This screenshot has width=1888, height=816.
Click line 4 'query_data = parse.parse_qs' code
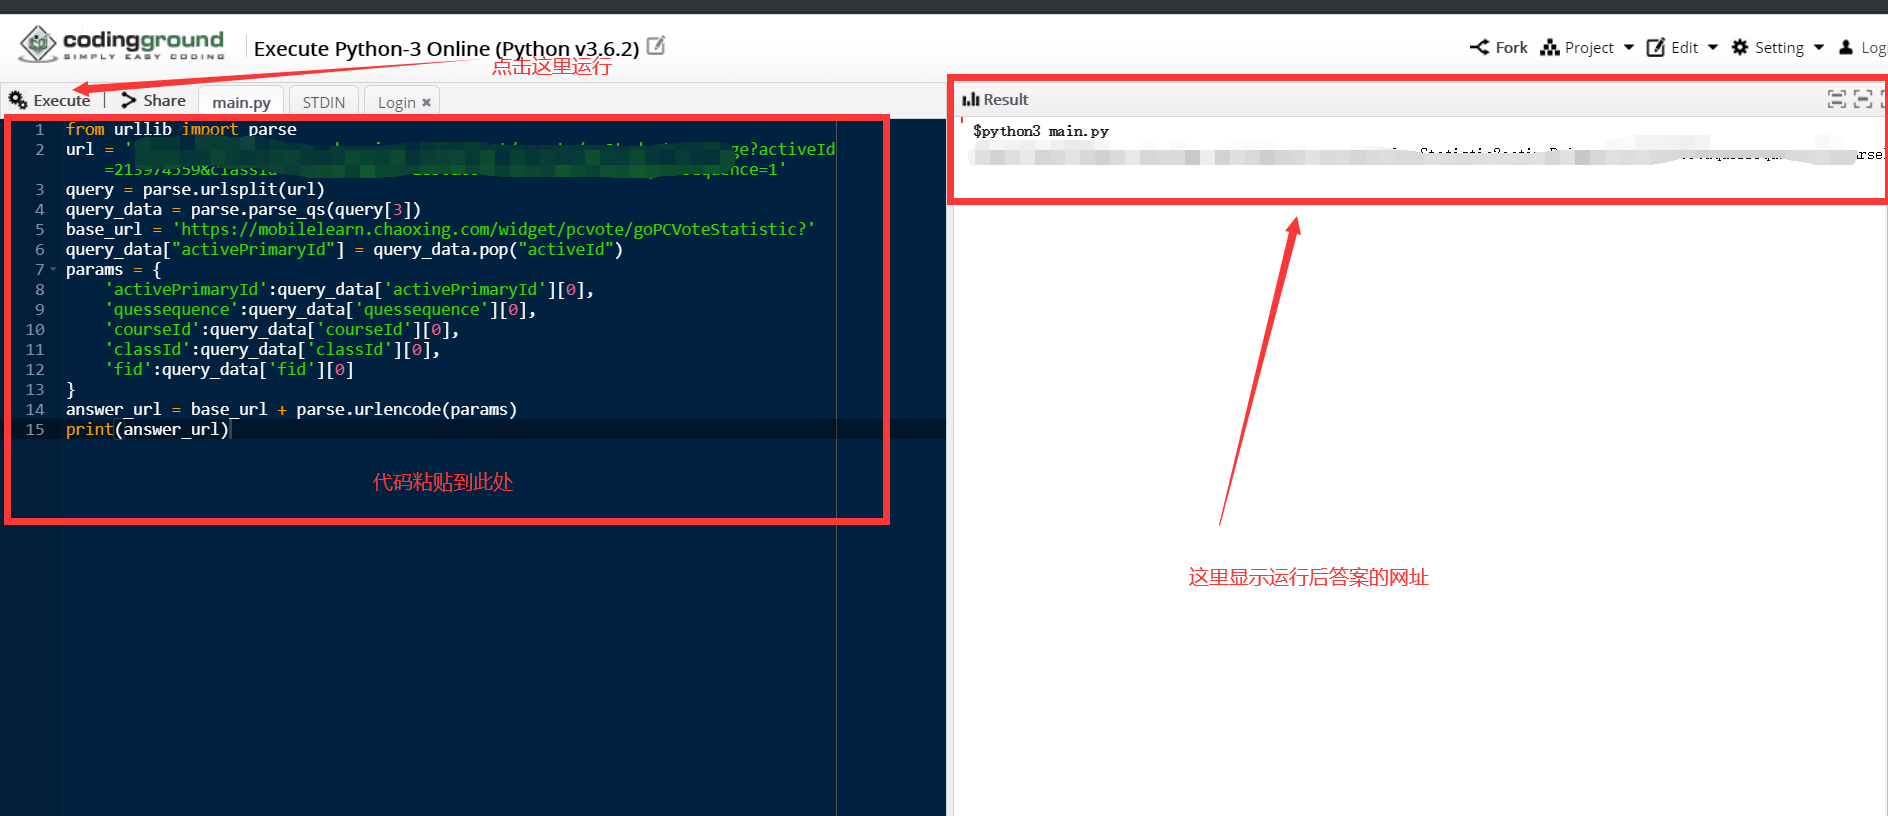point(243,209)
